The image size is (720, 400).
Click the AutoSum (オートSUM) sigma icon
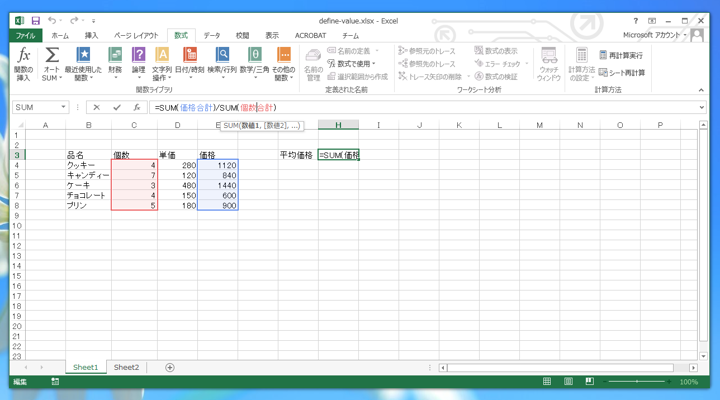pos(52,56)
